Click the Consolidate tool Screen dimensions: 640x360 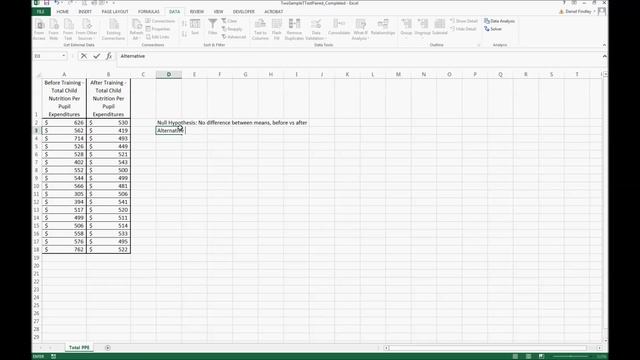(339, 28)
